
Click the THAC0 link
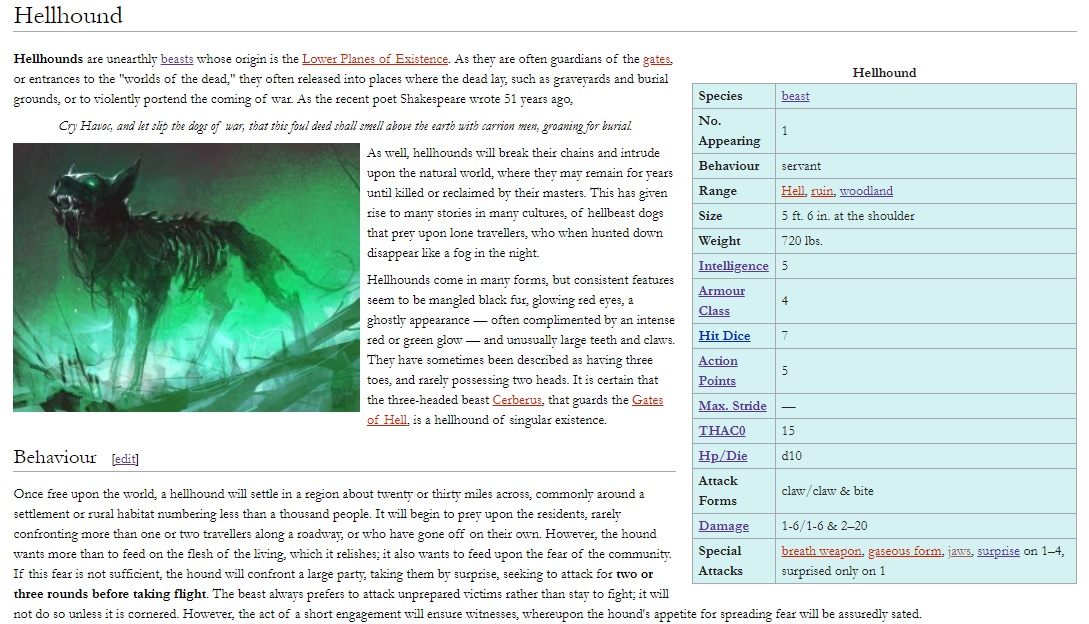coord(722,431)
